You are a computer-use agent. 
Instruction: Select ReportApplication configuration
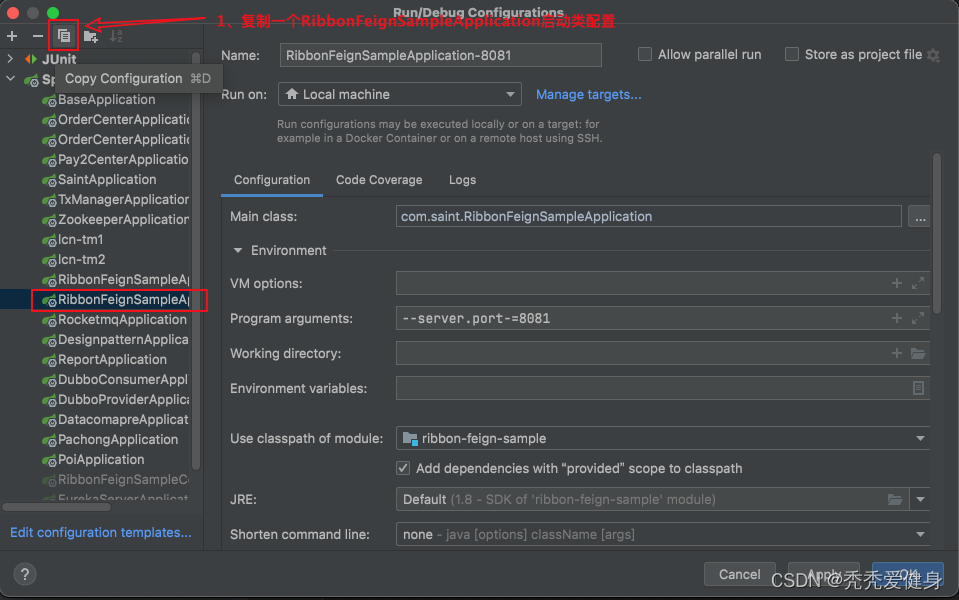104,360
